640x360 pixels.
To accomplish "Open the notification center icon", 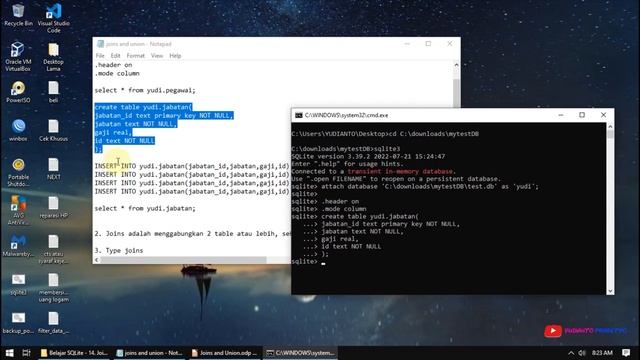I will tap(626, 353).
